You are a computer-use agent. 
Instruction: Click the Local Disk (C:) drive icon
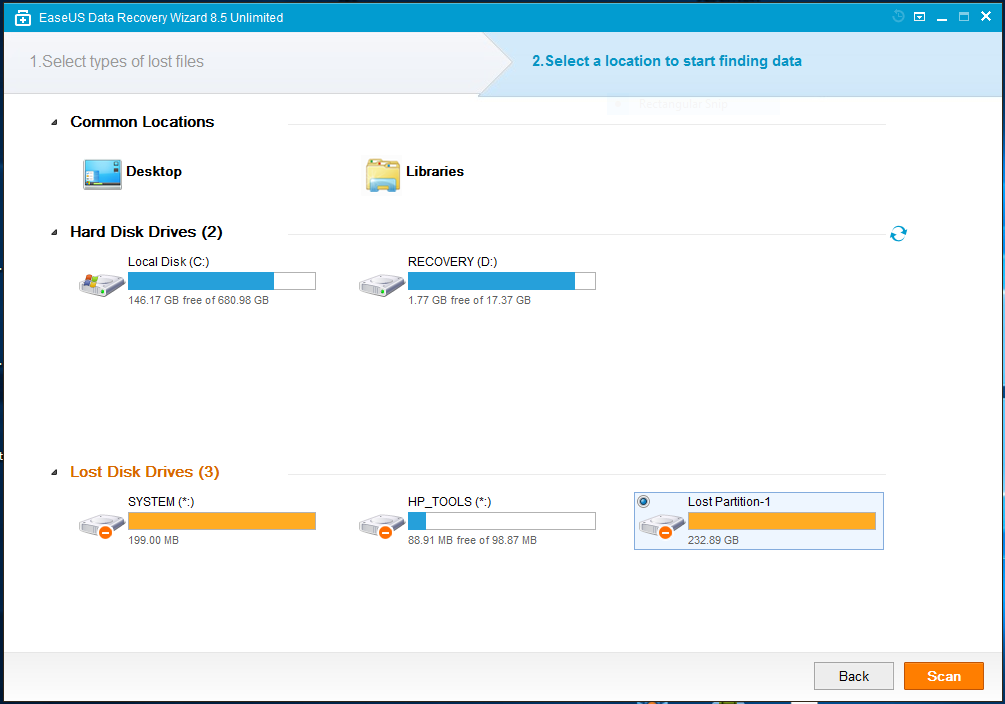[x=101, y=285]
